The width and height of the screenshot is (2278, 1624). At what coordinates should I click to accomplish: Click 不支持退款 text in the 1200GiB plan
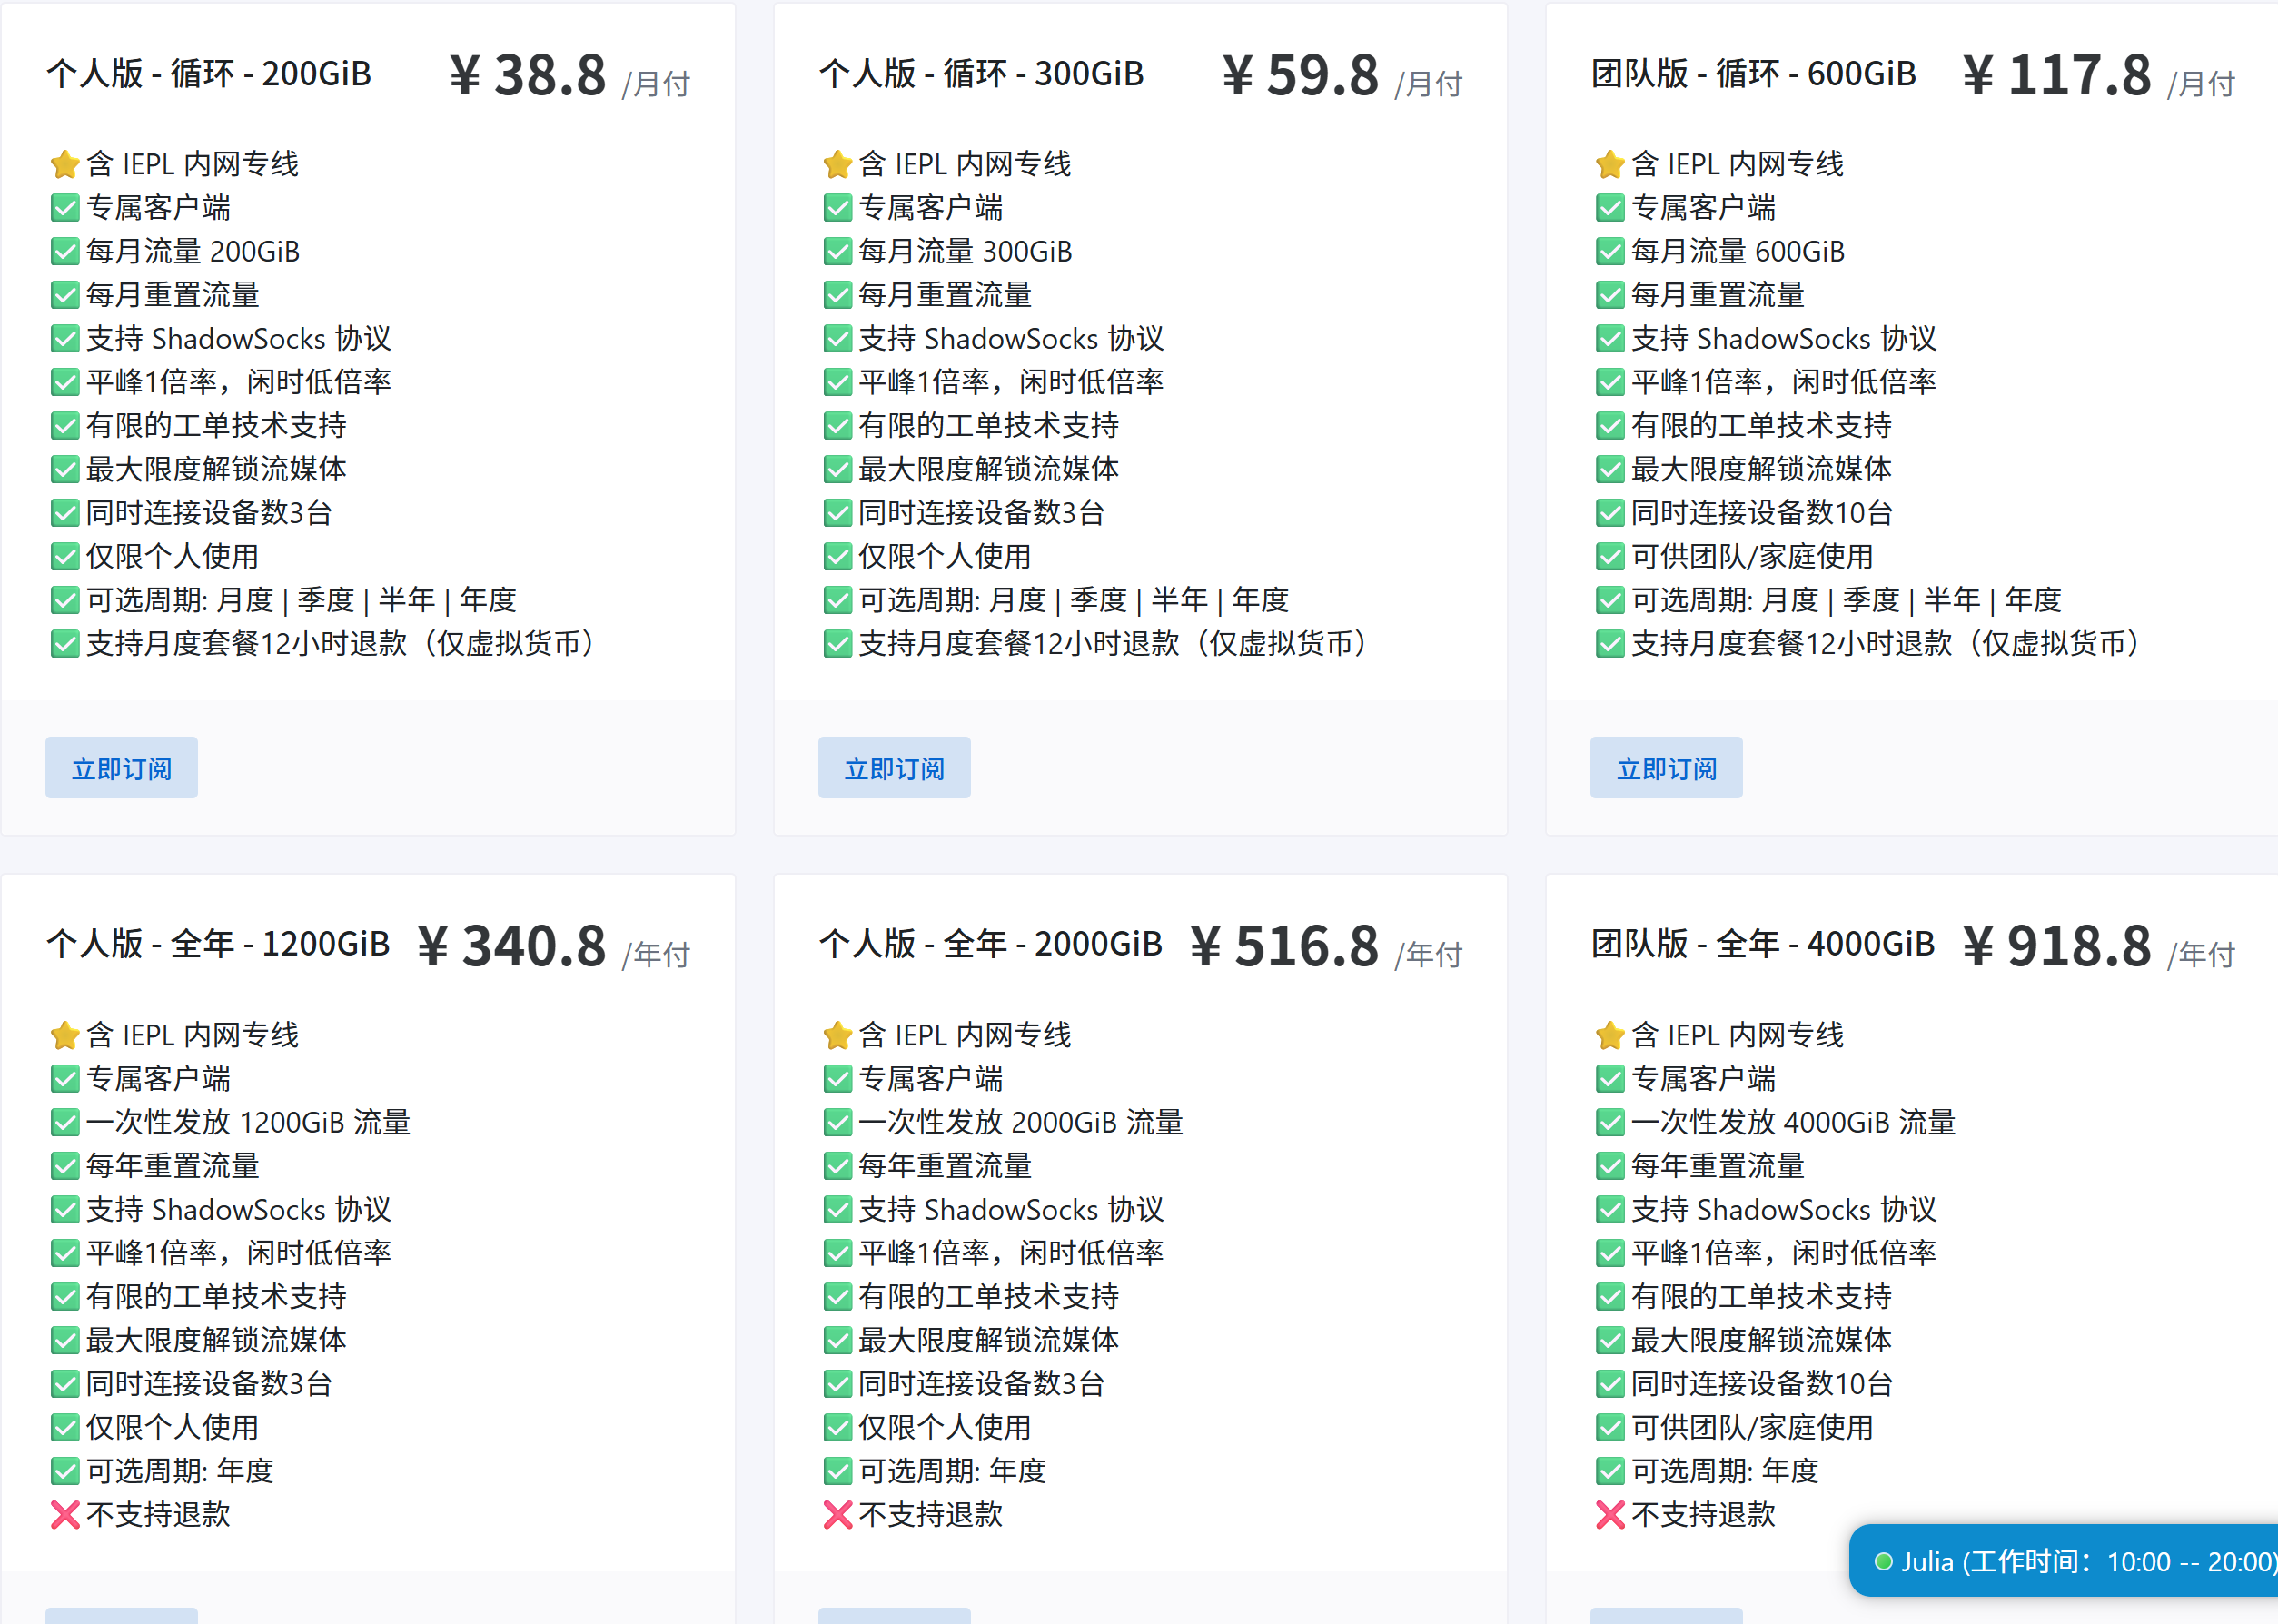[158, 1515]
